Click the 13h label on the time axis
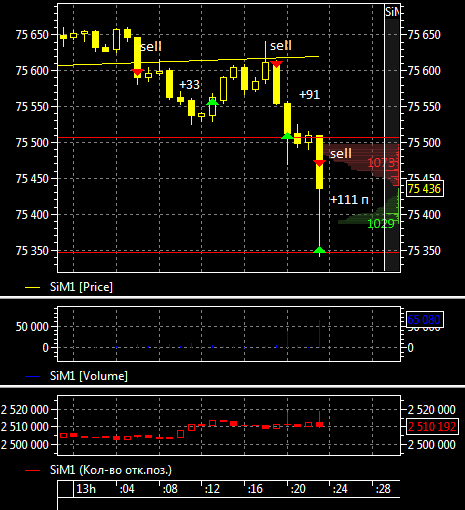465x510 pixels. pos(86,489)
